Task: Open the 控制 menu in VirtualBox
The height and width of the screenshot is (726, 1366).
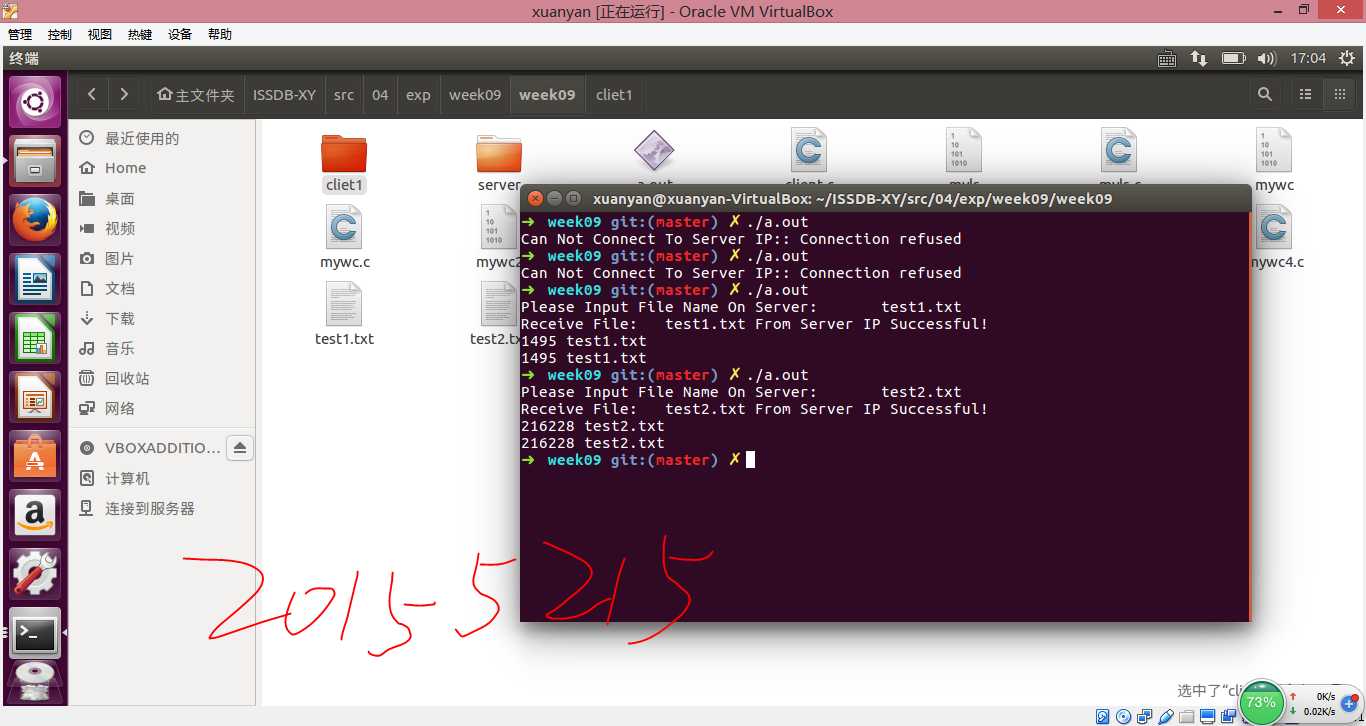Action: [60, 34]
